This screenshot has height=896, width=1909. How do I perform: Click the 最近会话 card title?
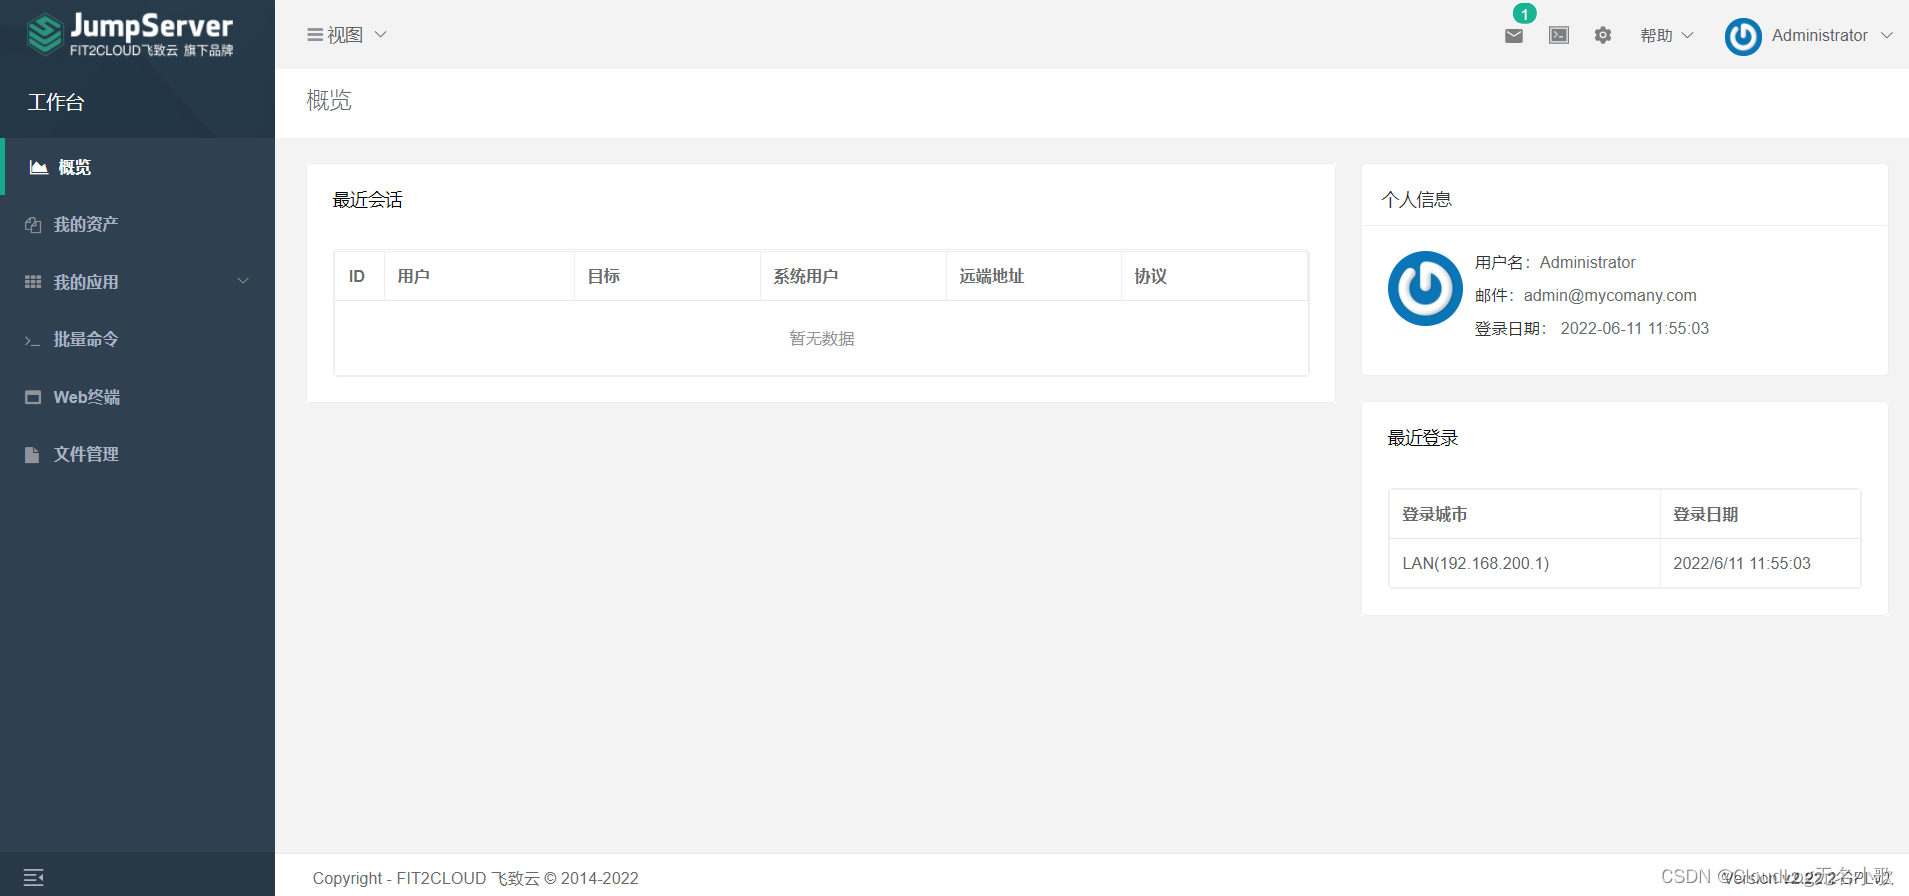click(x=368, y=200)
